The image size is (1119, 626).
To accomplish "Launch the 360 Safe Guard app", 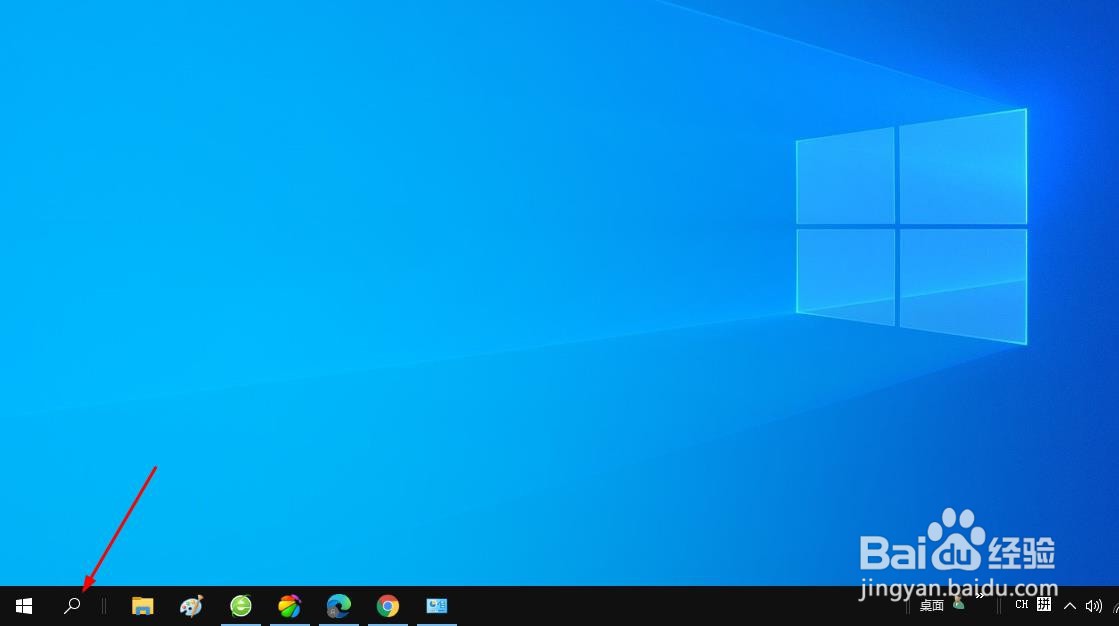I will (x=290, y=605).
